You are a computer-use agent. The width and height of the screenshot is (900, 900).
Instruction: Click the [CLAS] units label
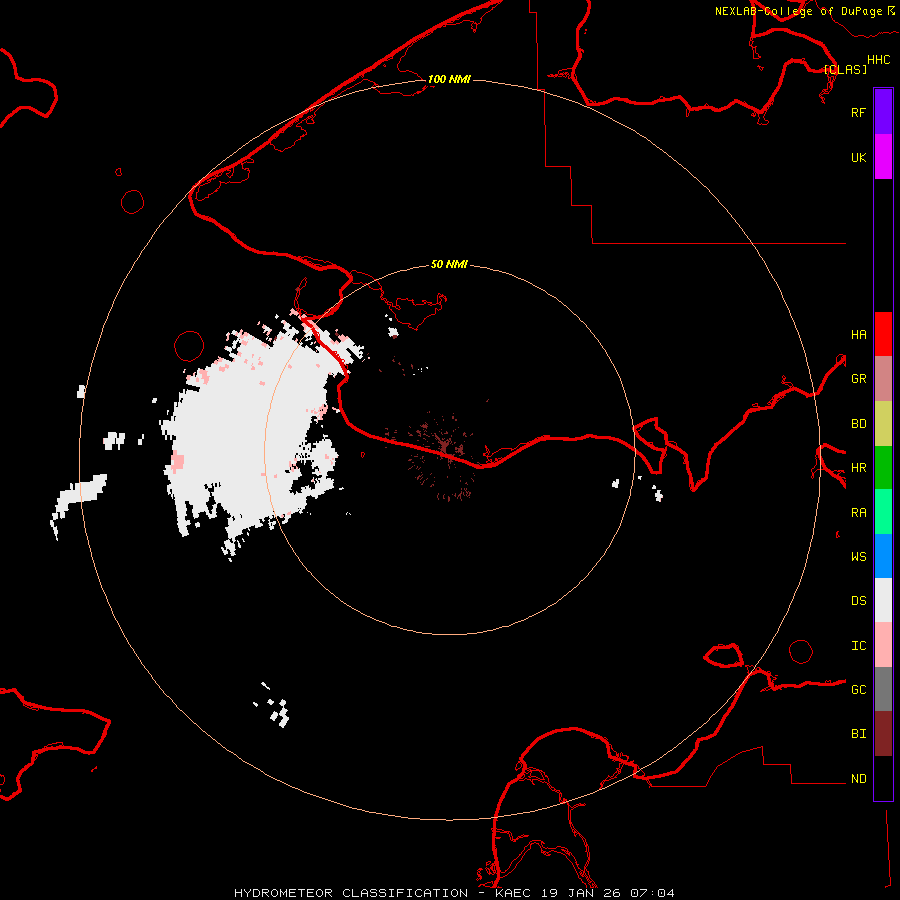(845, 69)
